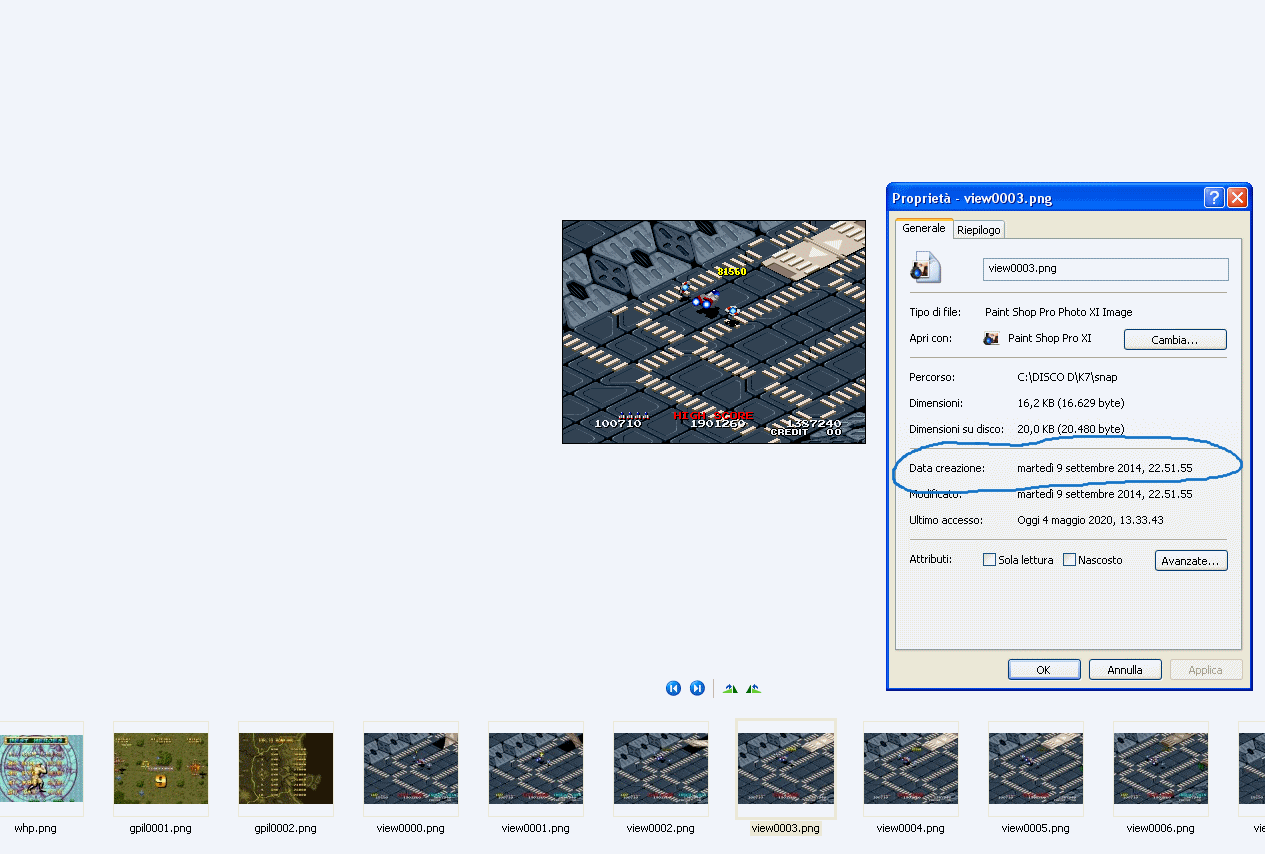Select the view0001.png thumbnail

[536, 769]
